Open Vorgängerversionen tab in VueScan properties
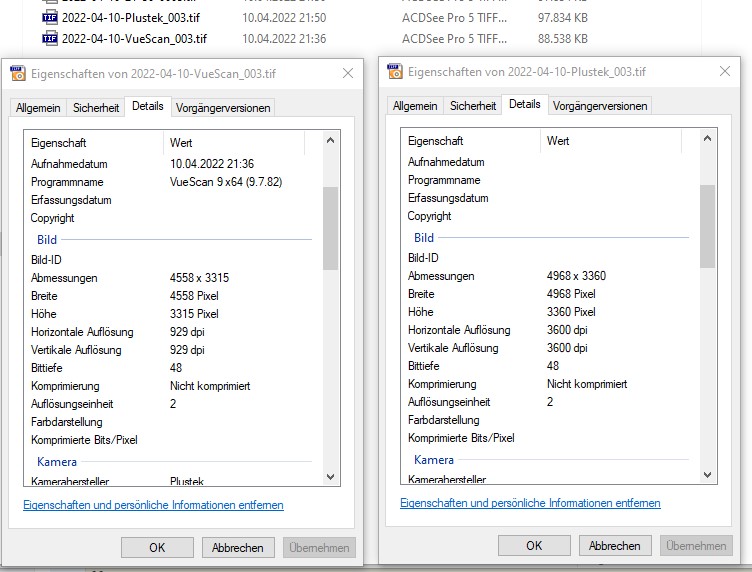Image resolution: width=752 pixels, height=572 pixels. coord(223,108)
